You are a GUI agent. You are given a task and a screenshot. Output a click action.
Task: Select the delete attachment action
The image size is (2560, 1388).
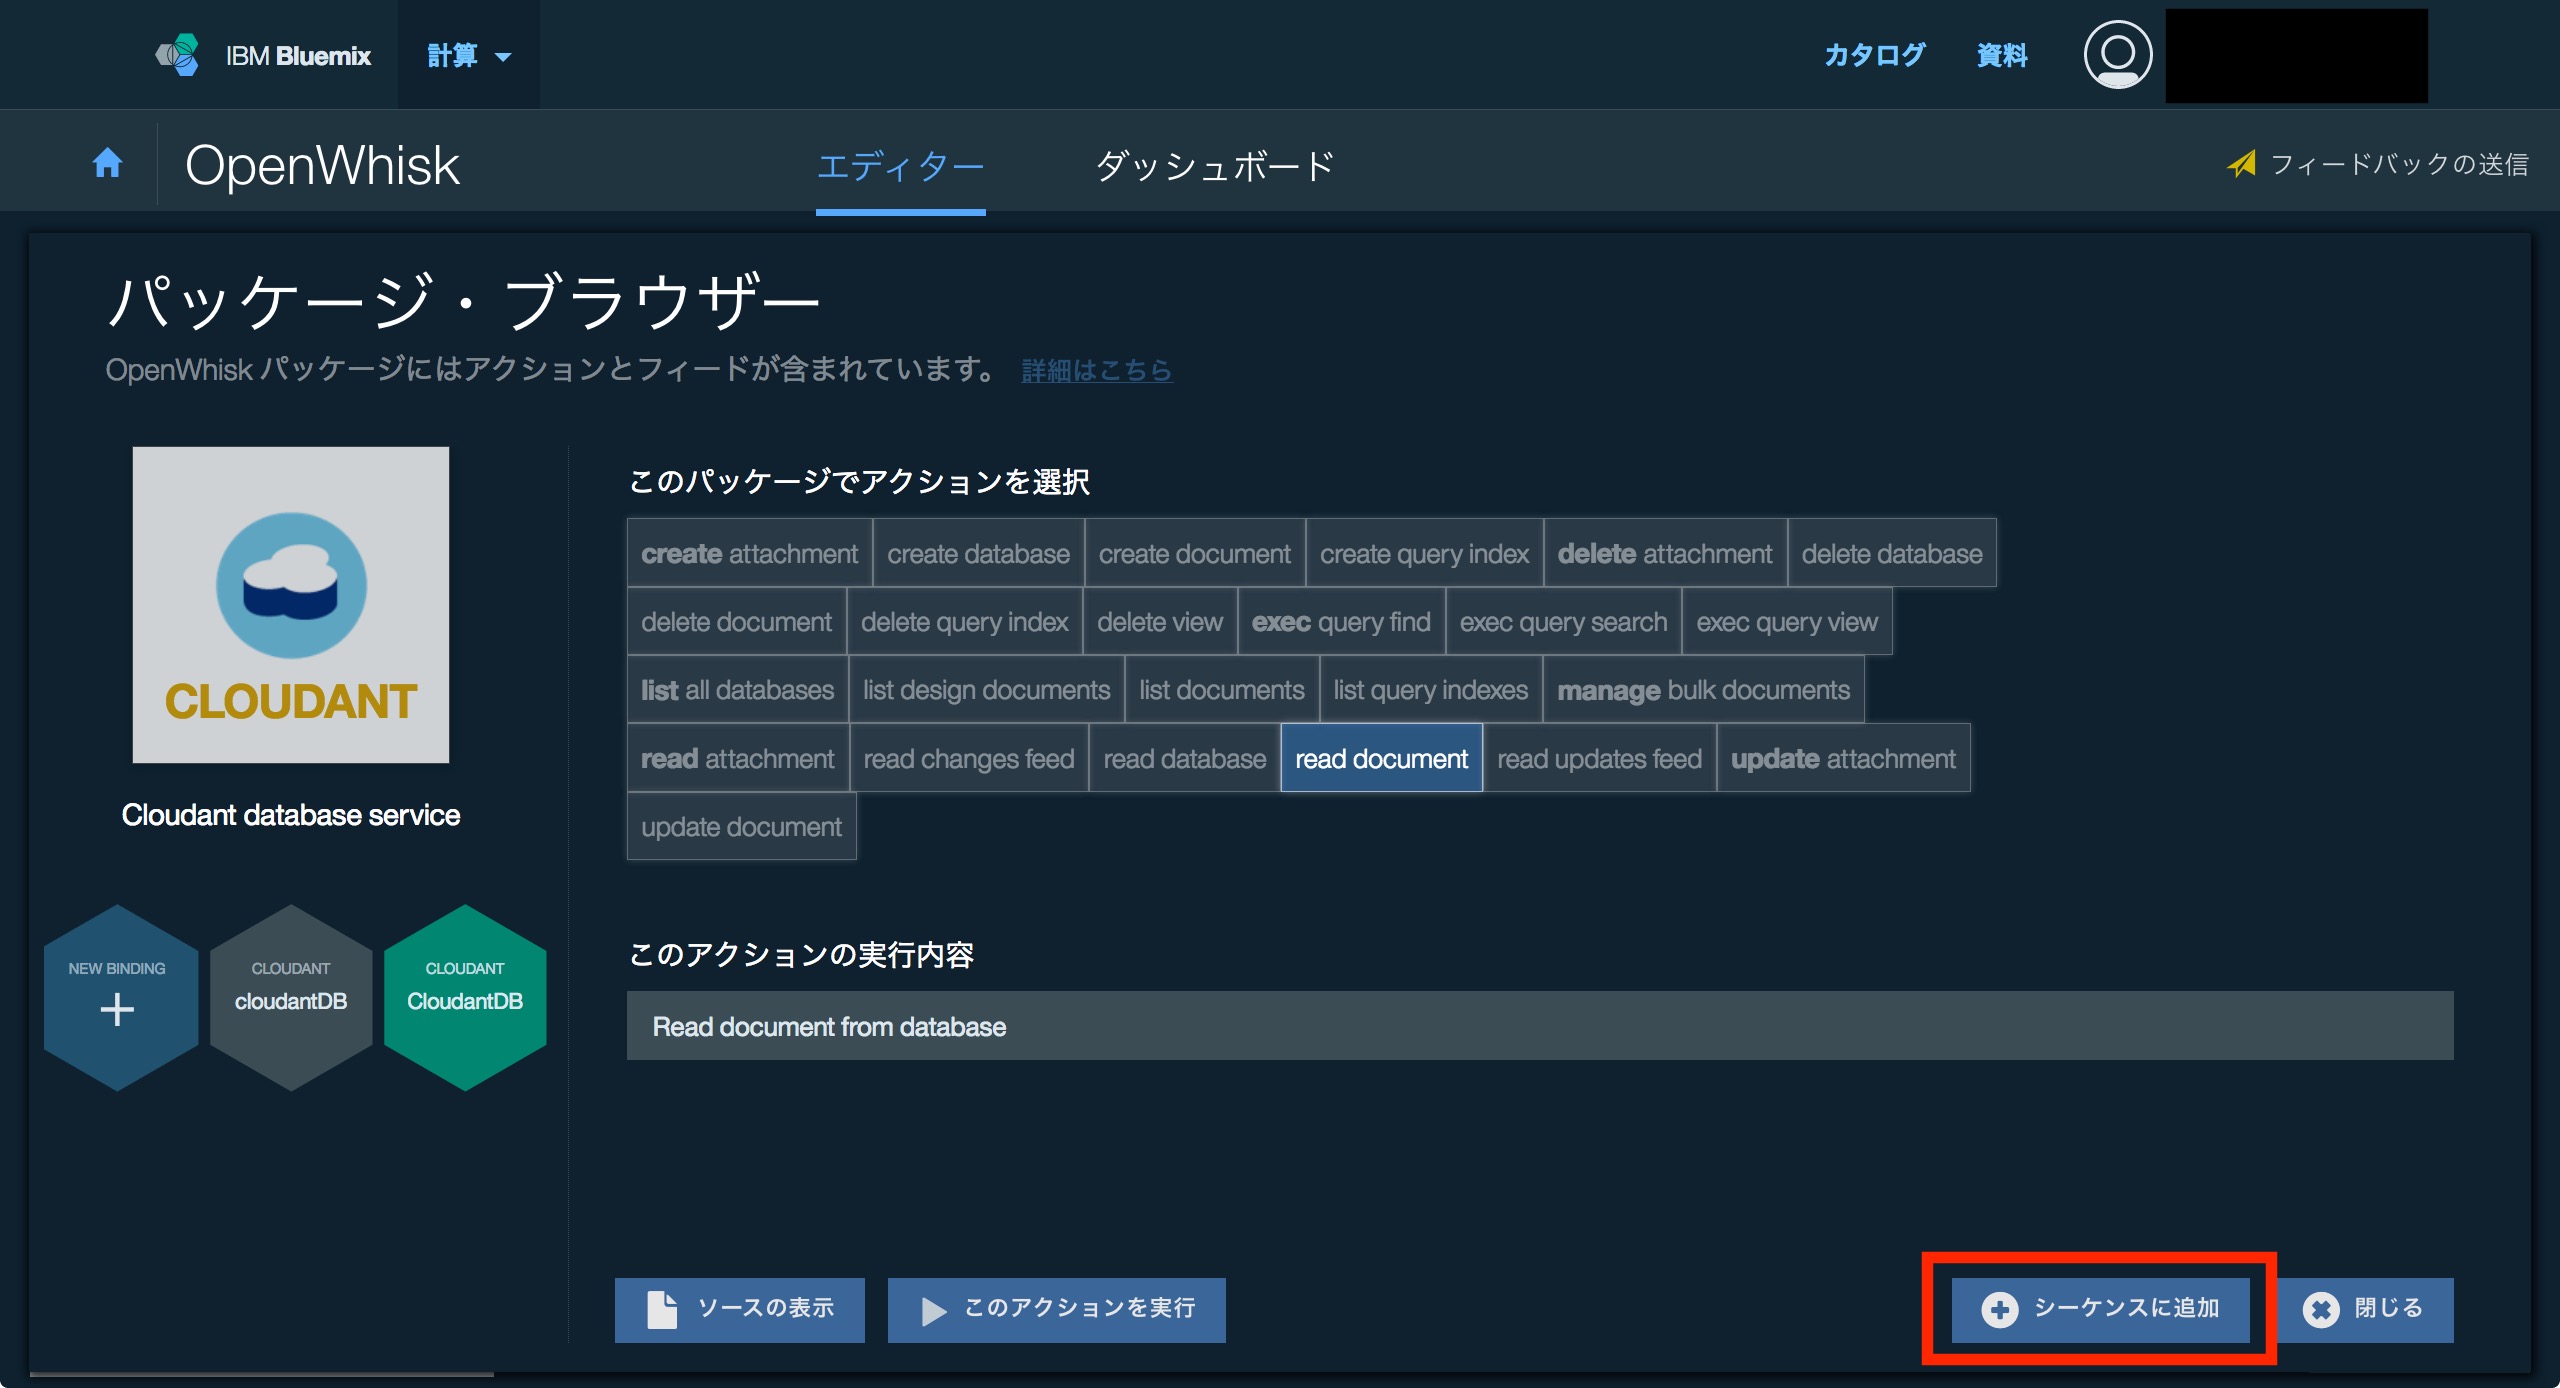pos(1665,553)
